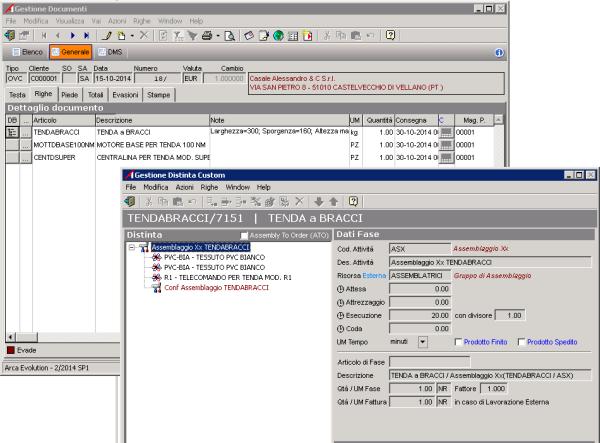600x443 pixels.
Task: Open the Piede tab
Action: (70, 95)
